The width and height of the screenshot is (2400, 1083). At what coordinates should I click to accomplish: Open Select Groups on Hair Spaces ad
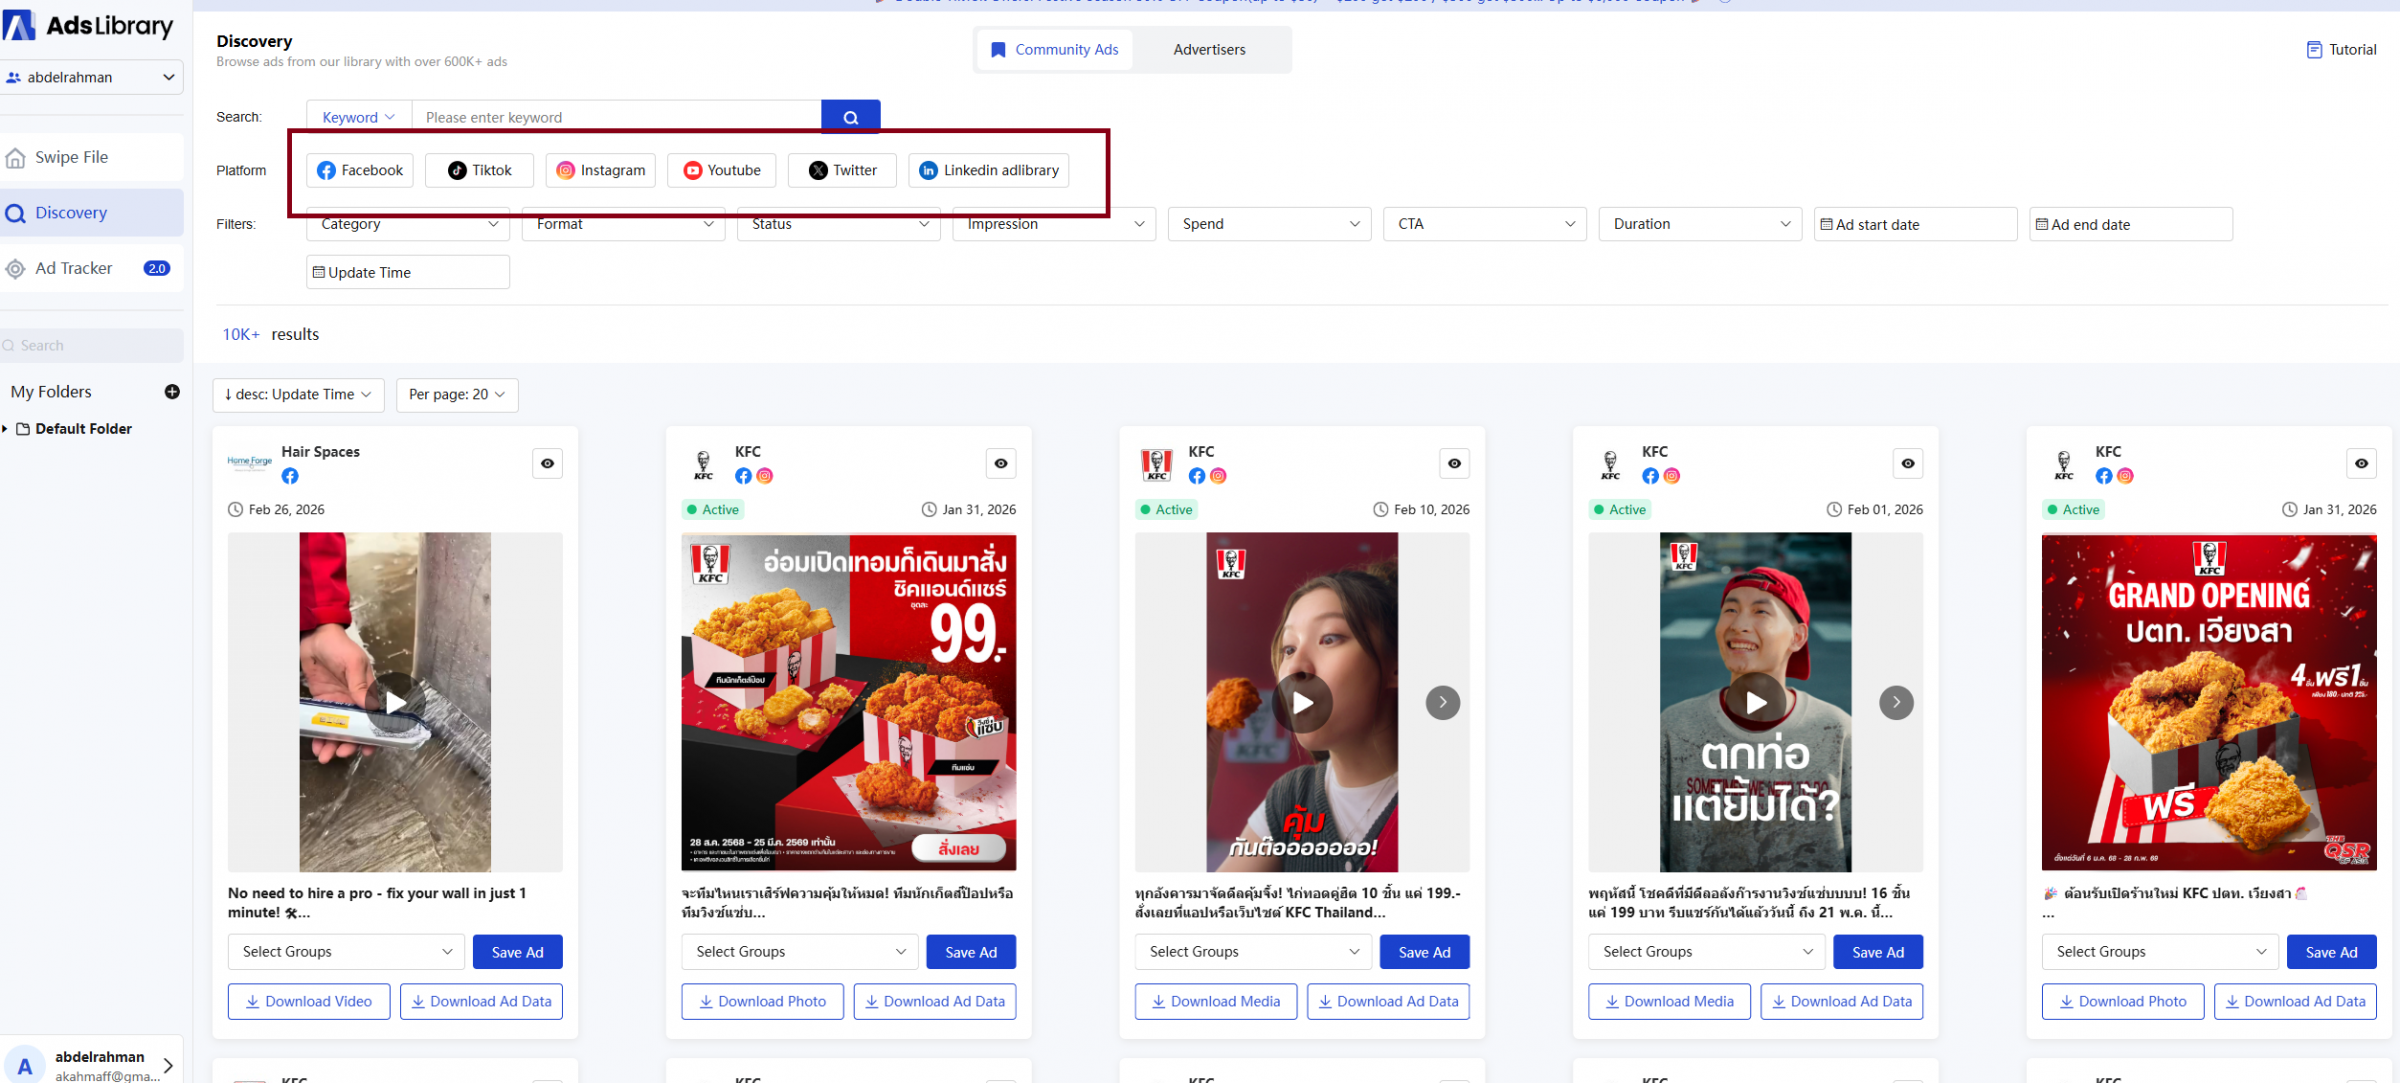(x=346, y=952)
